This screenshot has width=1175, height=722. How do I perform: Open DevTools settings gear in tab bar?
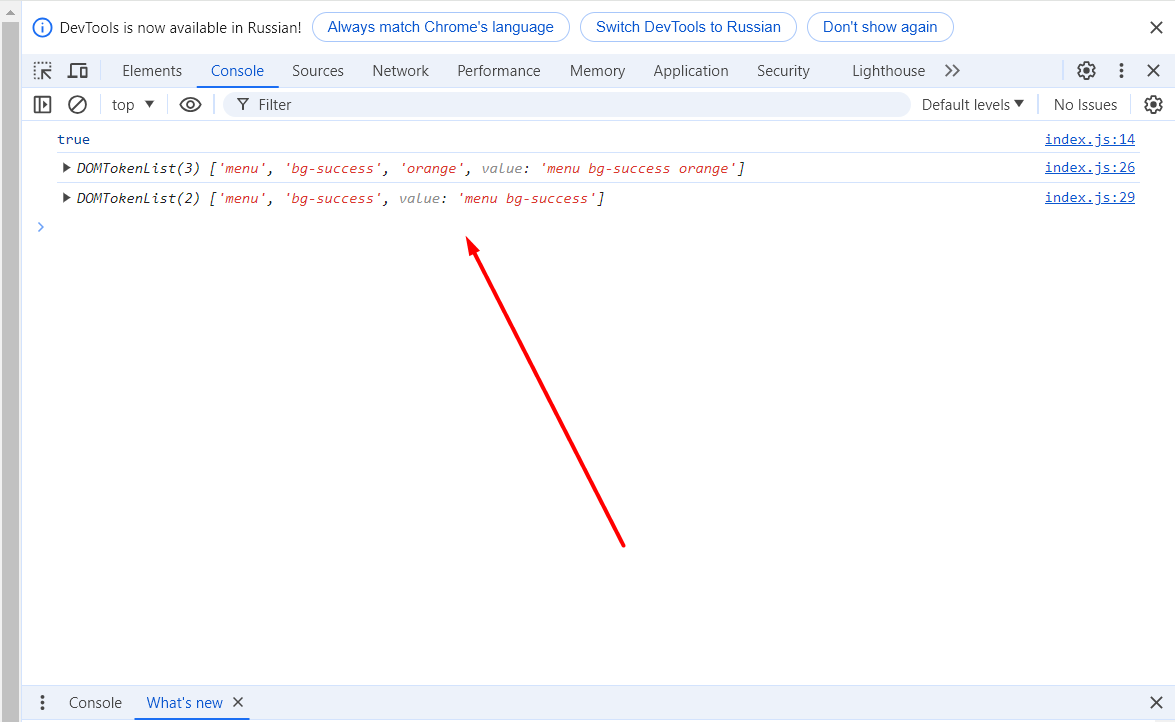[x=1086, y=70]
